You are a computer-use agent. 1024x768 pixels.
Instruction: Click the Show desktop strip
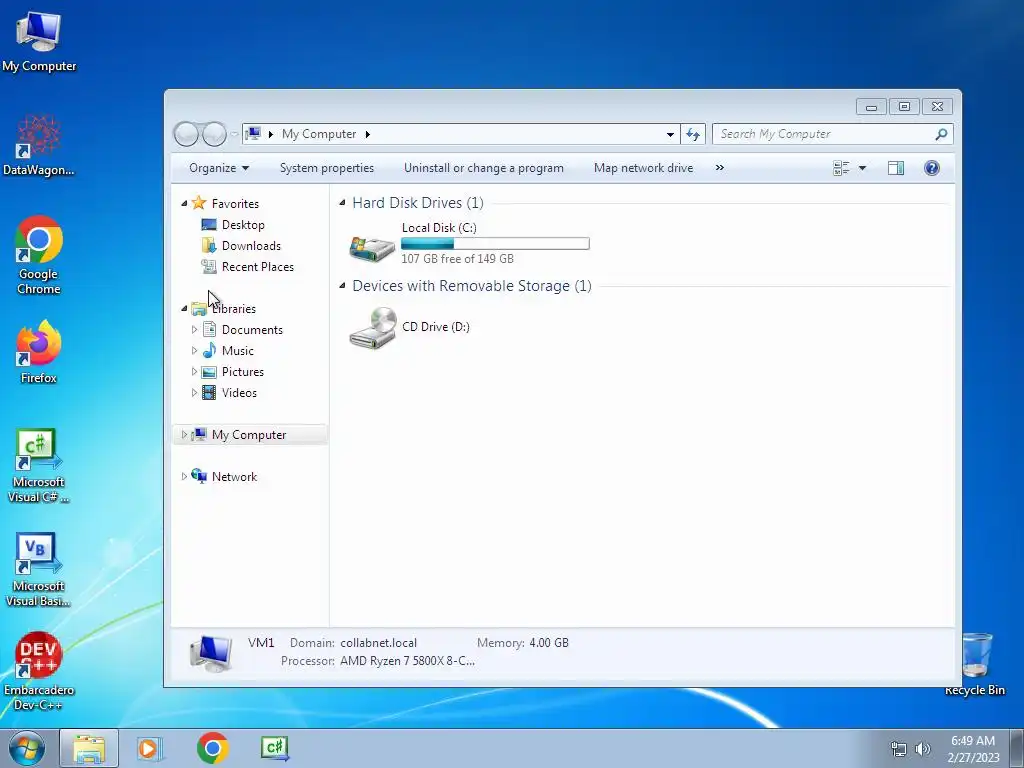1017,749
